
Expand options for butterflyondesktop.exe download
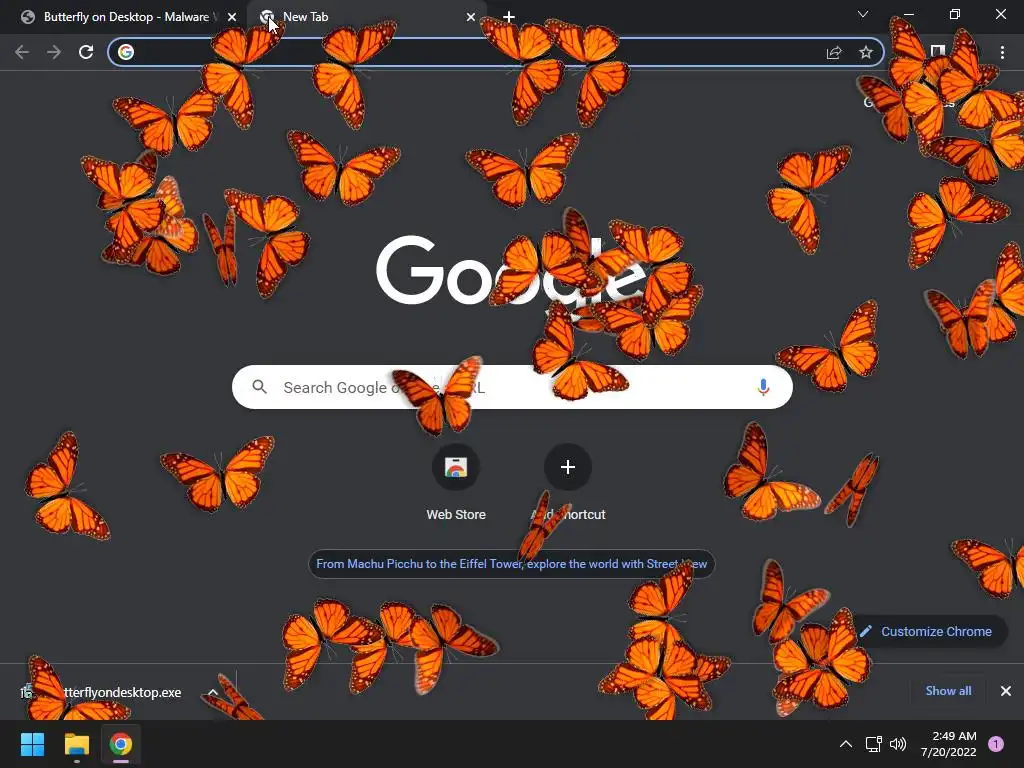[x=213, y=692]
